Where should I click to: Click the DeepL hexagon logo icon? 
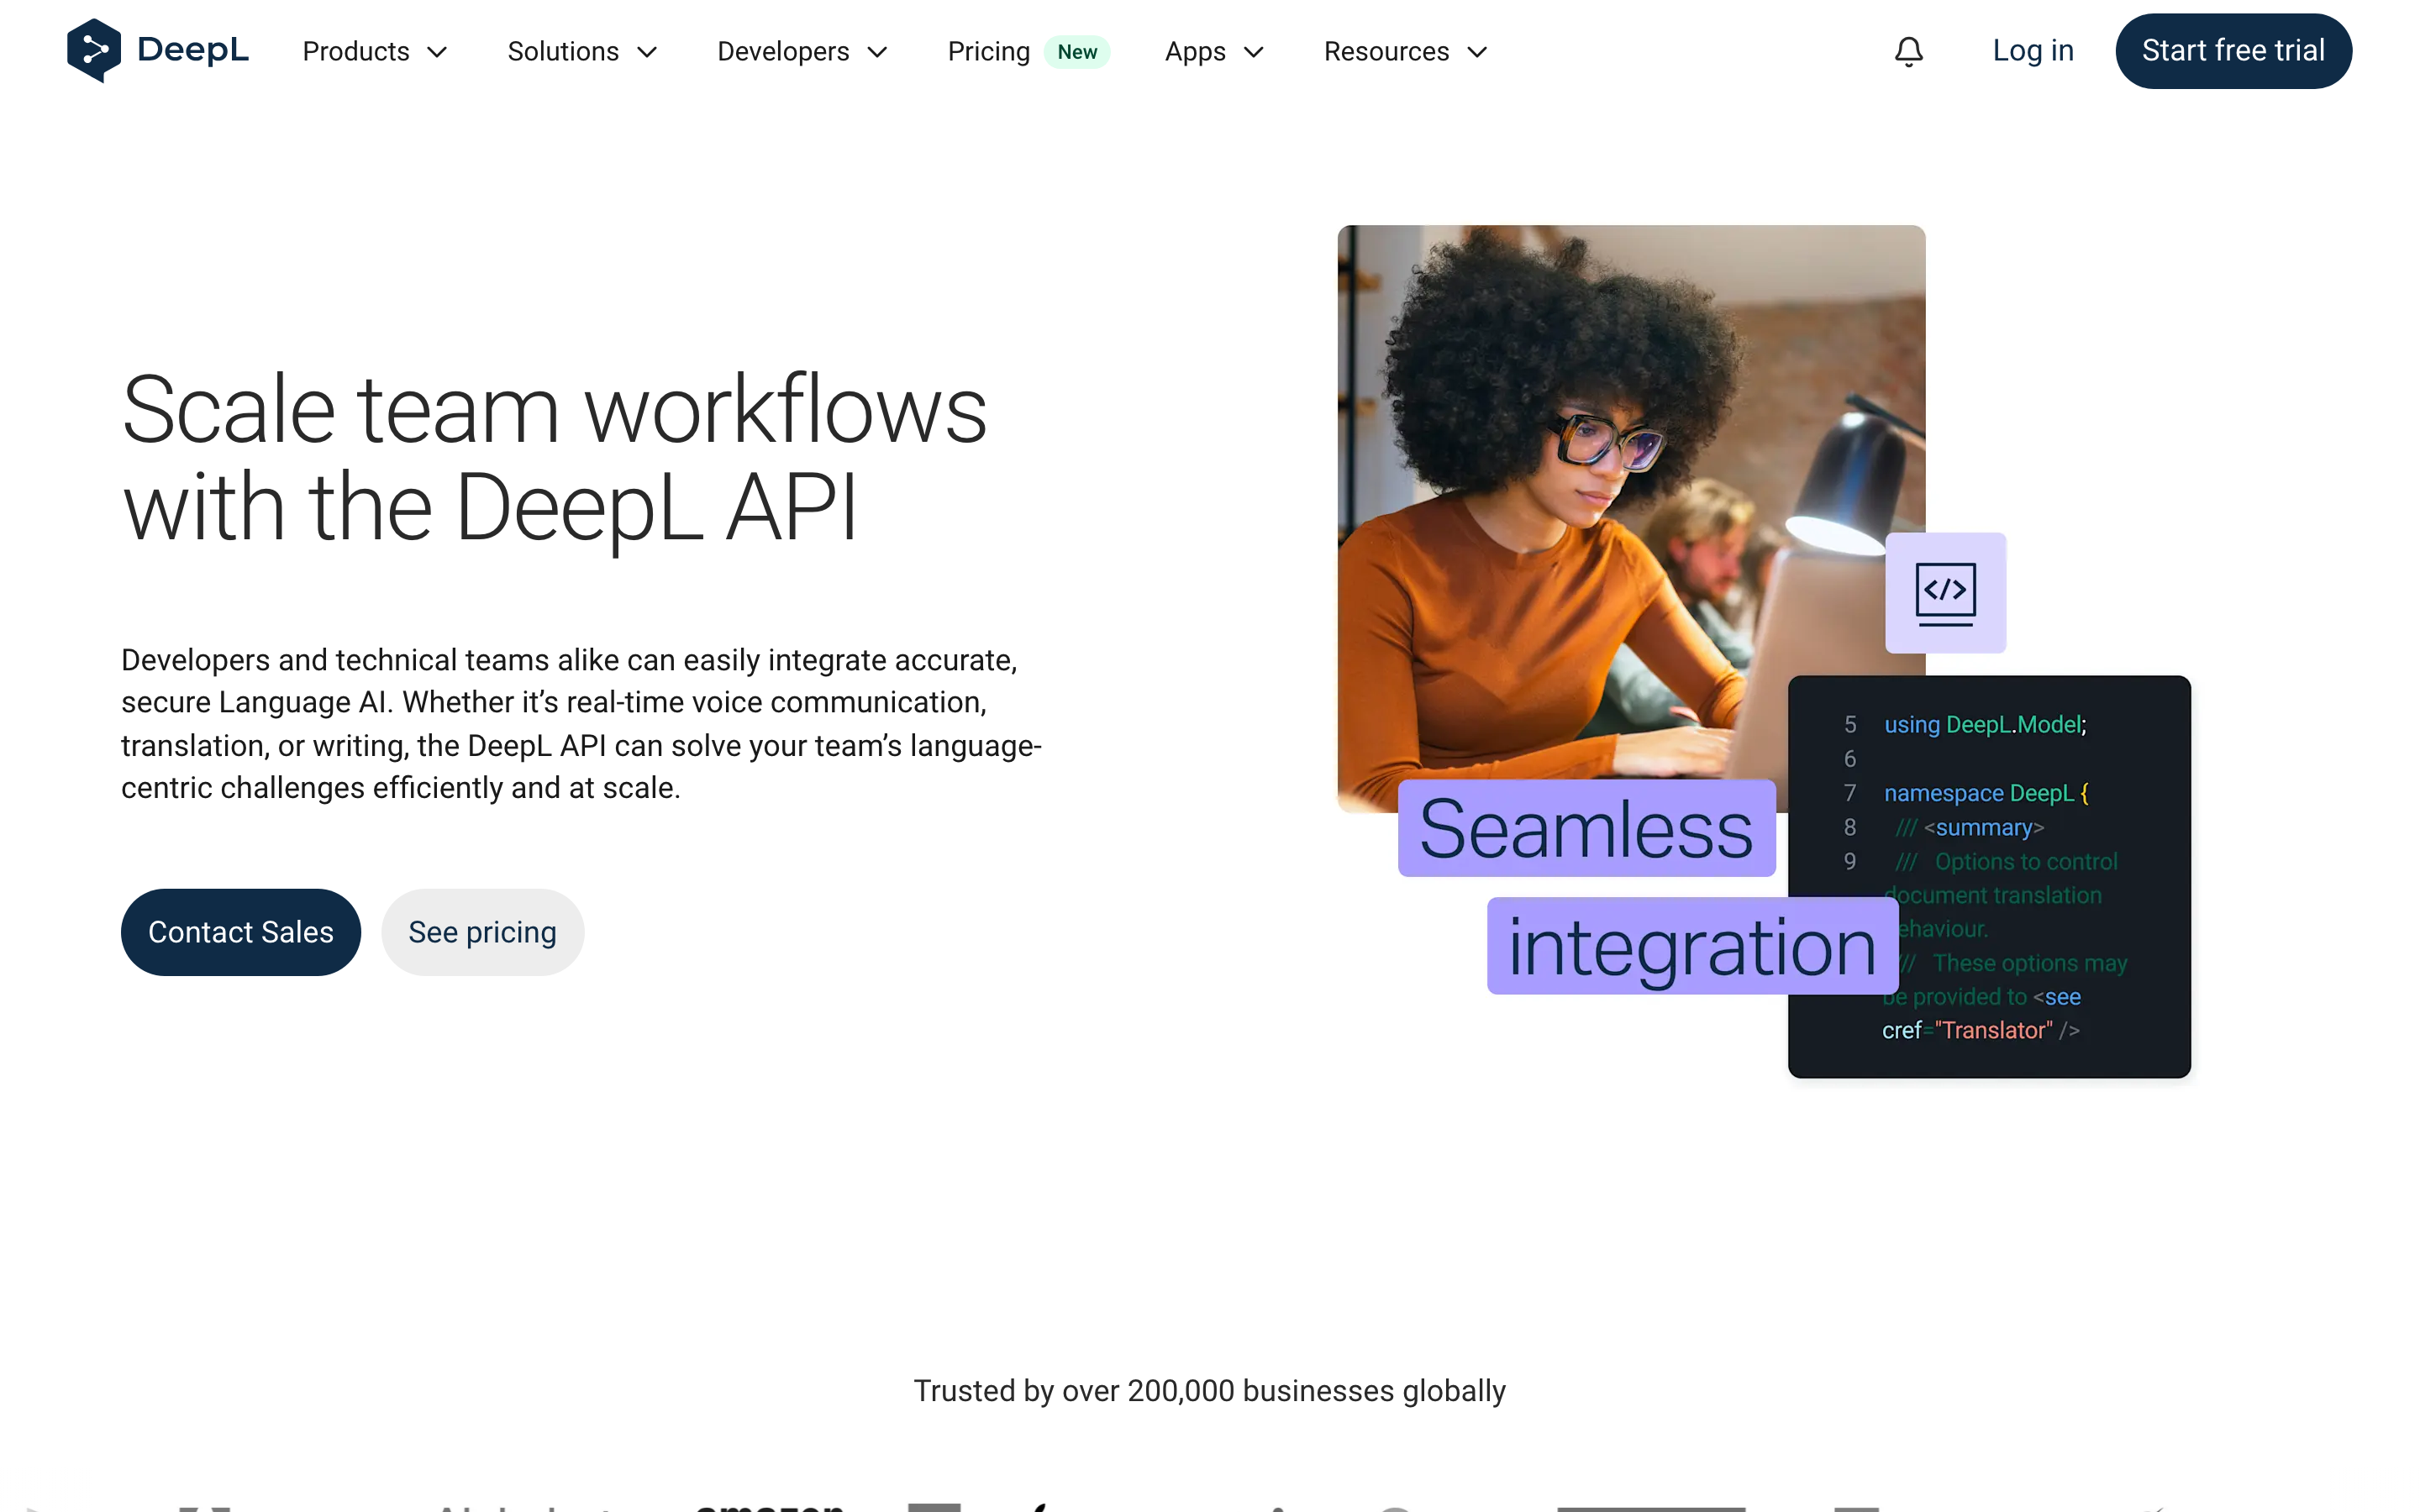pyautogui.click(x=94, y=50)
